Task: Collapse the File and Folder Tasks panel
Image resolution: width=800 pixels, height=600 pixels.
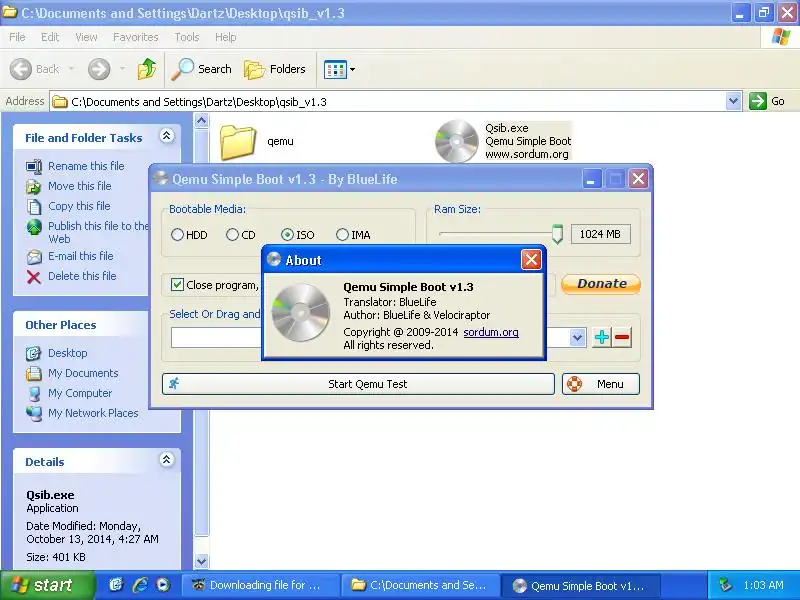Action: pos(167,136)
